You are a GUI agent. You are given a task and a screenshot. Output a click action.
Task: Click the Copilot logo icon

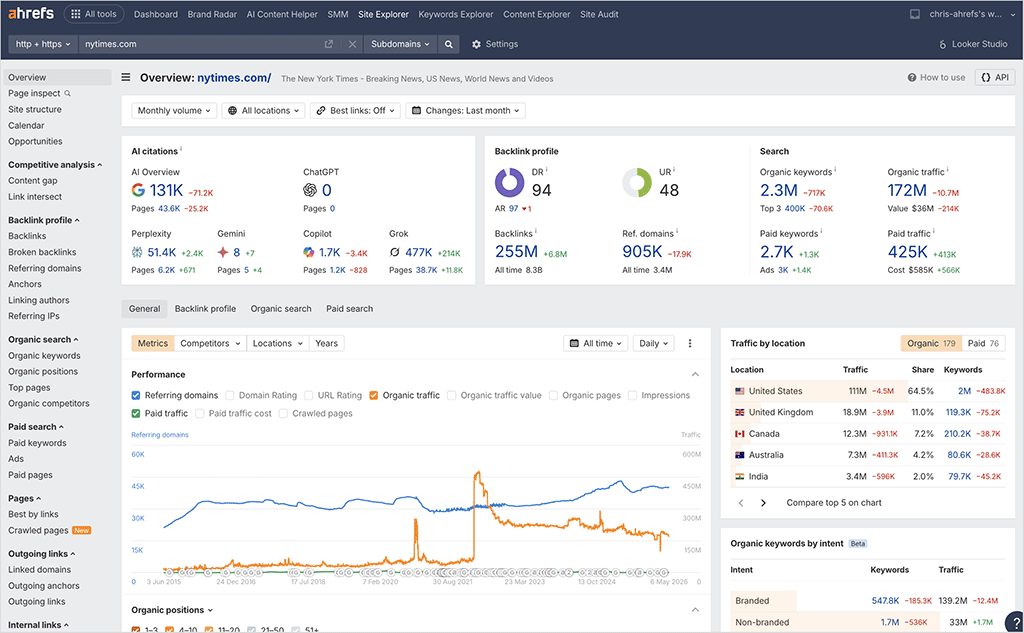click(308, 252)
